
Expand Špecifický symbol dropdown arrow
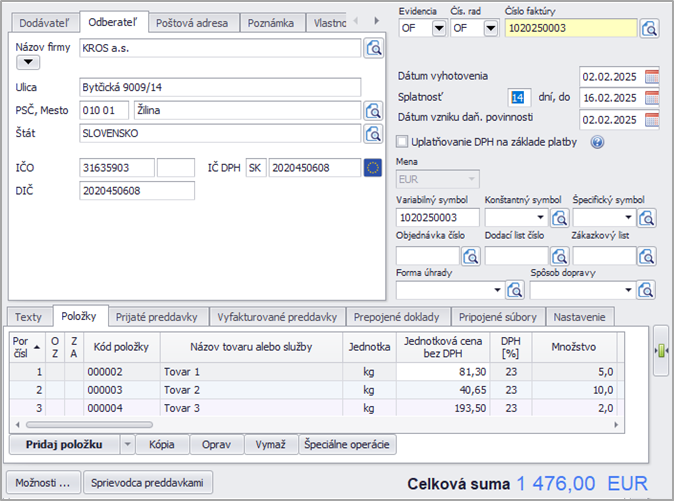click(x=628, y=217)
